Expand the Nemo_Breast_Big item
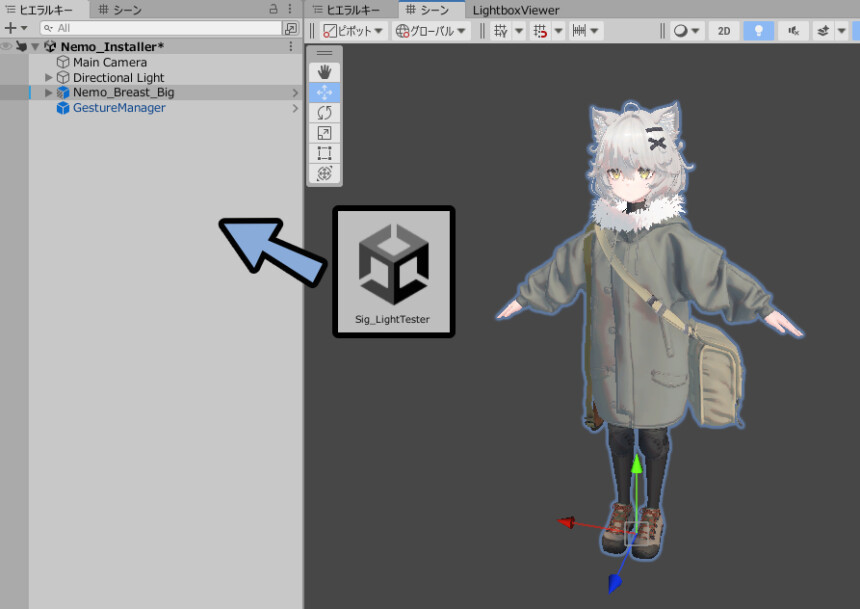The image size is (860, 609). 48,93
